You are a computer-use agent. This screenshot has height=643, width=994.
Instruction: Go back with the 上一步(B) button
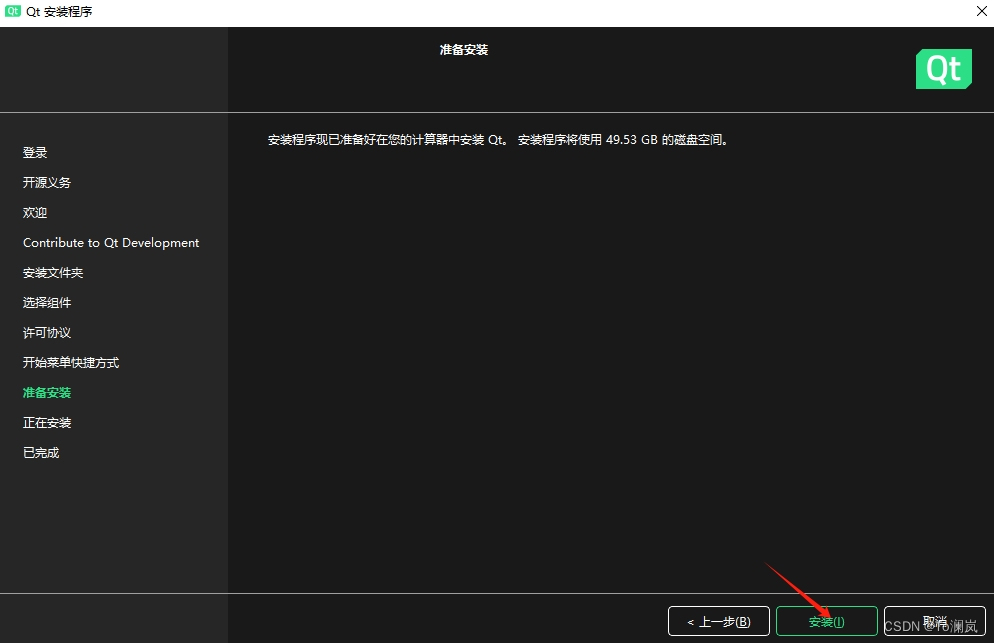click(x=719, y=621)
